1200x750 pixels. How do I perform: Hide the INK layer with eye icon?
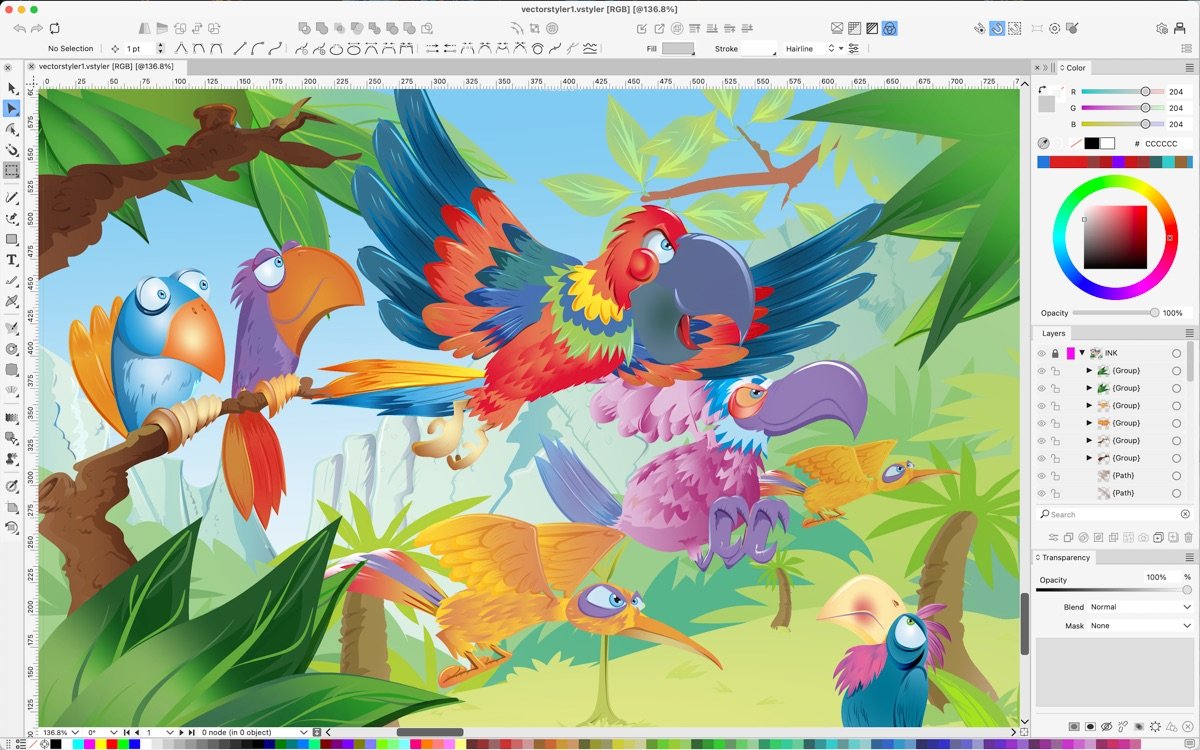[1041, 353]
